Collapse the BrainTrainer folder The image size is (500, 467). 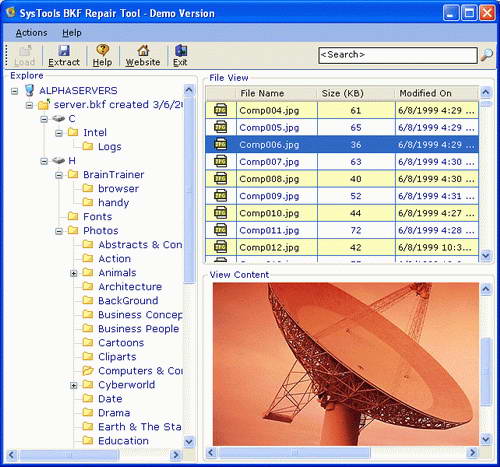click(59, 175)
